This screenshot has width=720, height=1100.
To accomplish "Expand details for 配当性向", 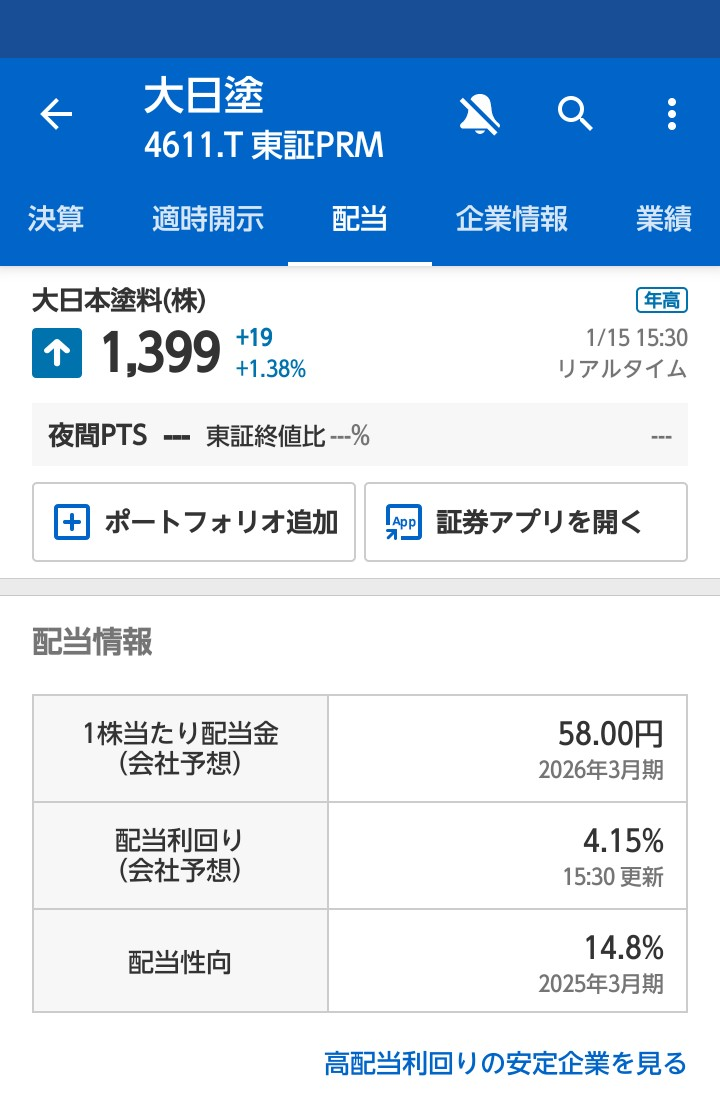I will pos(360,960).
